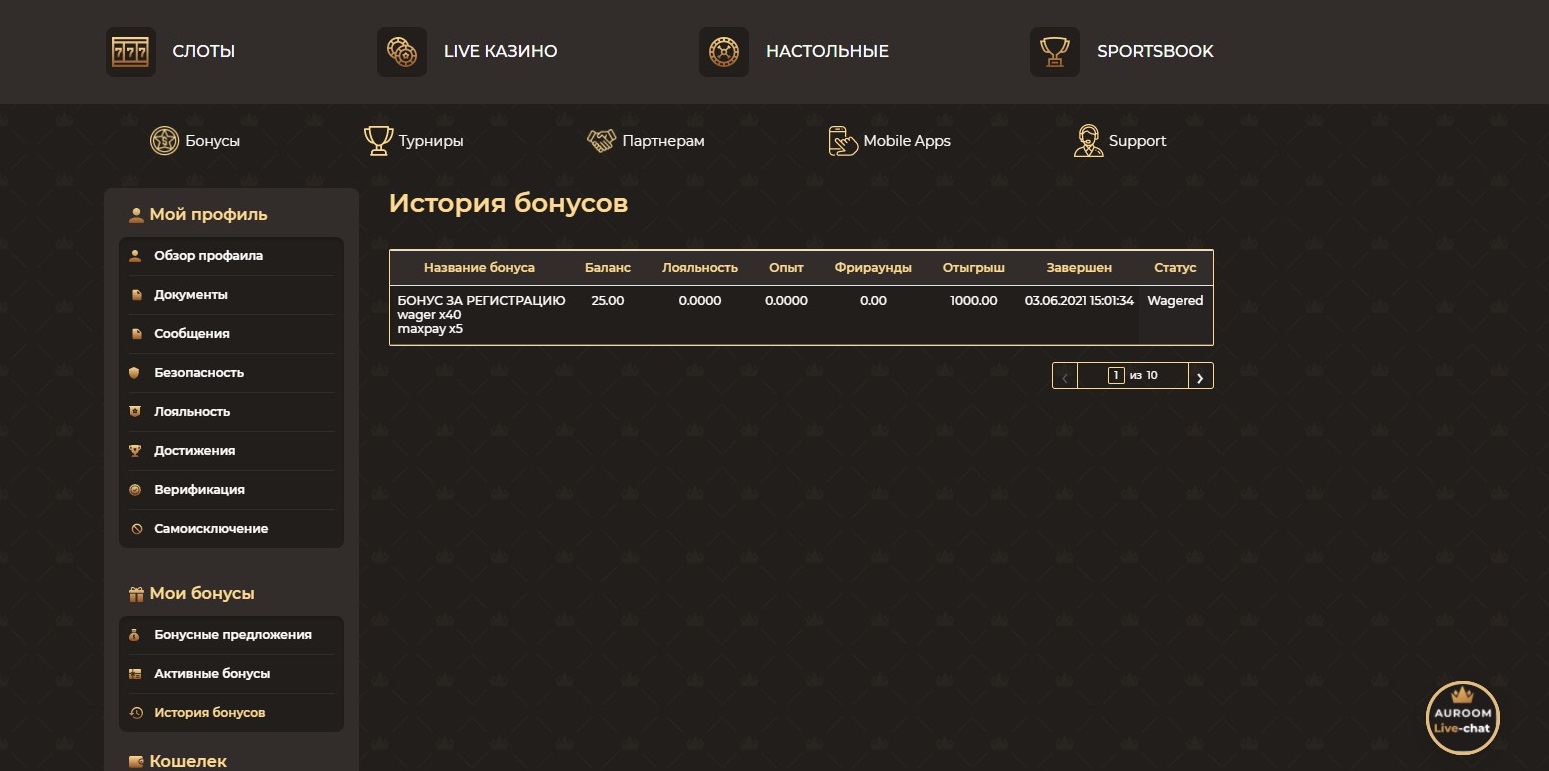Click the document icon beside Документы

[135, 295]
